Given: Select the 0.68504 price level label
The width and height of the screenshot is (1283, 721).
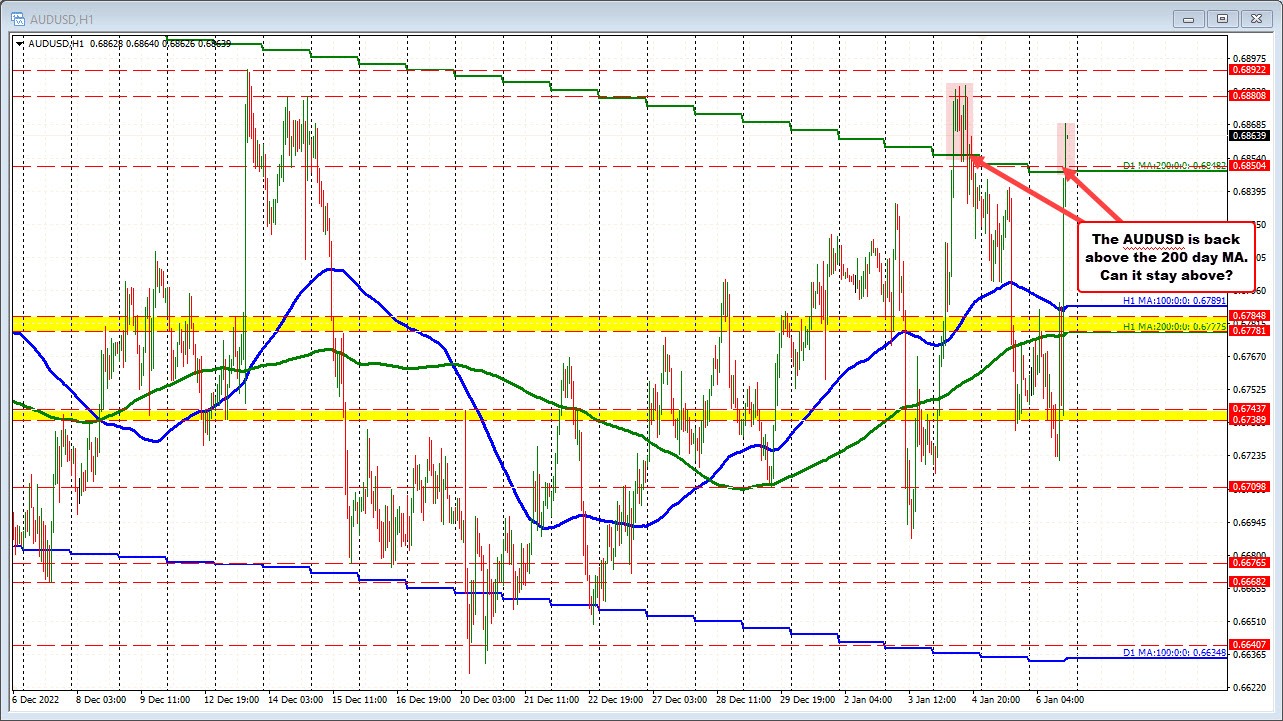Looking at the screenshot, I should (1247, 165).
